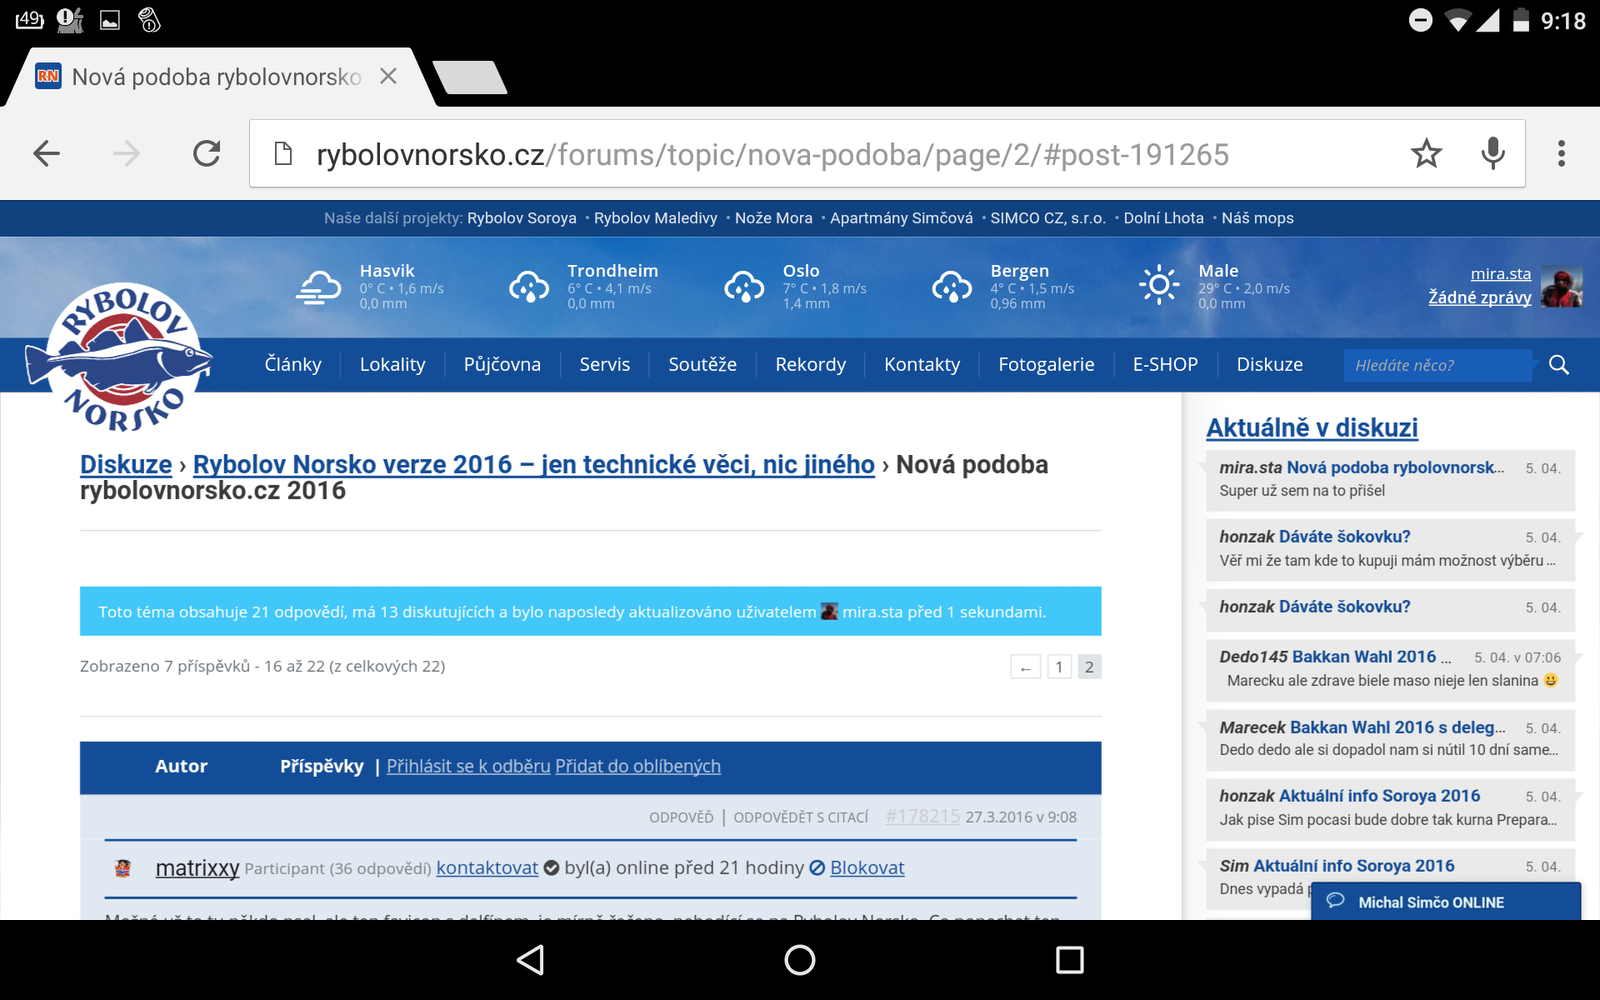This screenshot has width=1600, height=1000.
Task: Open the Fotogalerie menu item
Action: (x=1046, y=365)
